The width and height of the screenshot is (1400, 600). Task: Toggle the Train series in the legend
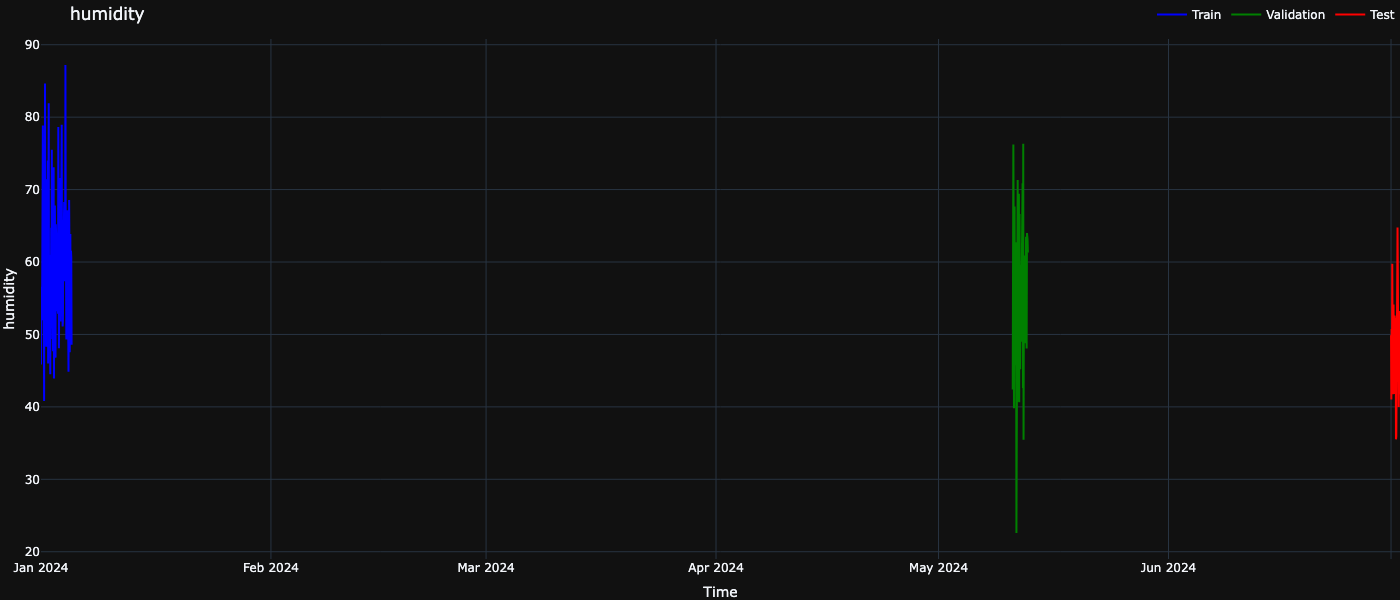point(1189,15)
